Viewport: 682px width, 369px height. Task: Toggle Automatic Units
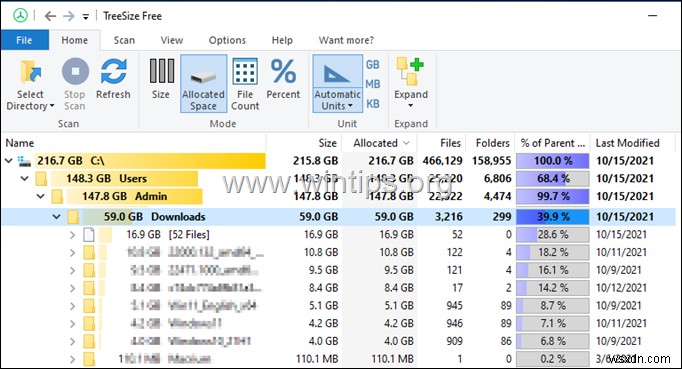tap(338, 84)
